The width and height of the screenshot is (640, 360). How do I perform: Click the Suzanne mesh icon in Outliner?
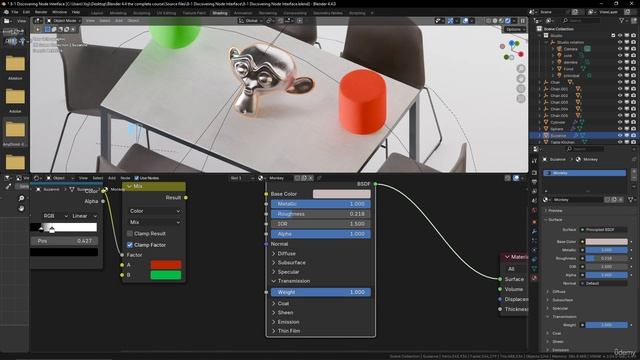(546, 136)
